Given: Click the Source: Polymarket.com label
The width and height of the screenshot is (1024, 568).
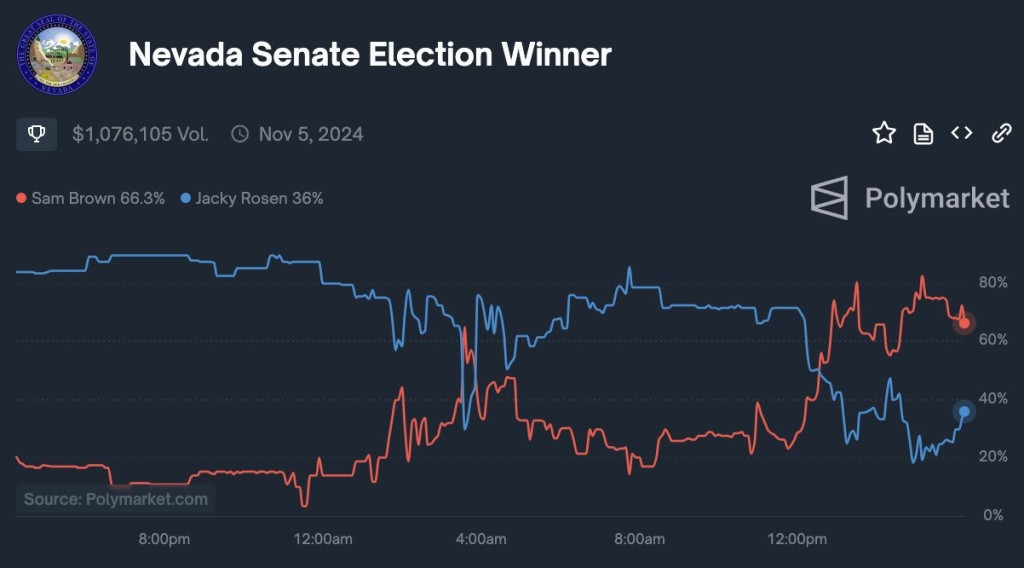Looking at the screenshot, I should click(x=116, y=499).
